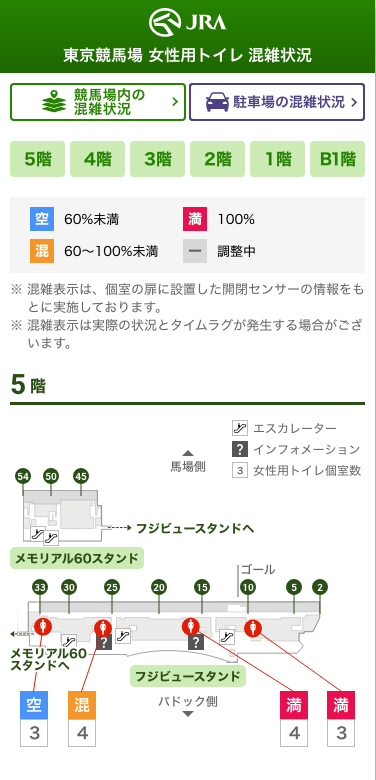Select the B1階 floor tab
The height and width of the screenshot is (780, 376).
(338, 159)
